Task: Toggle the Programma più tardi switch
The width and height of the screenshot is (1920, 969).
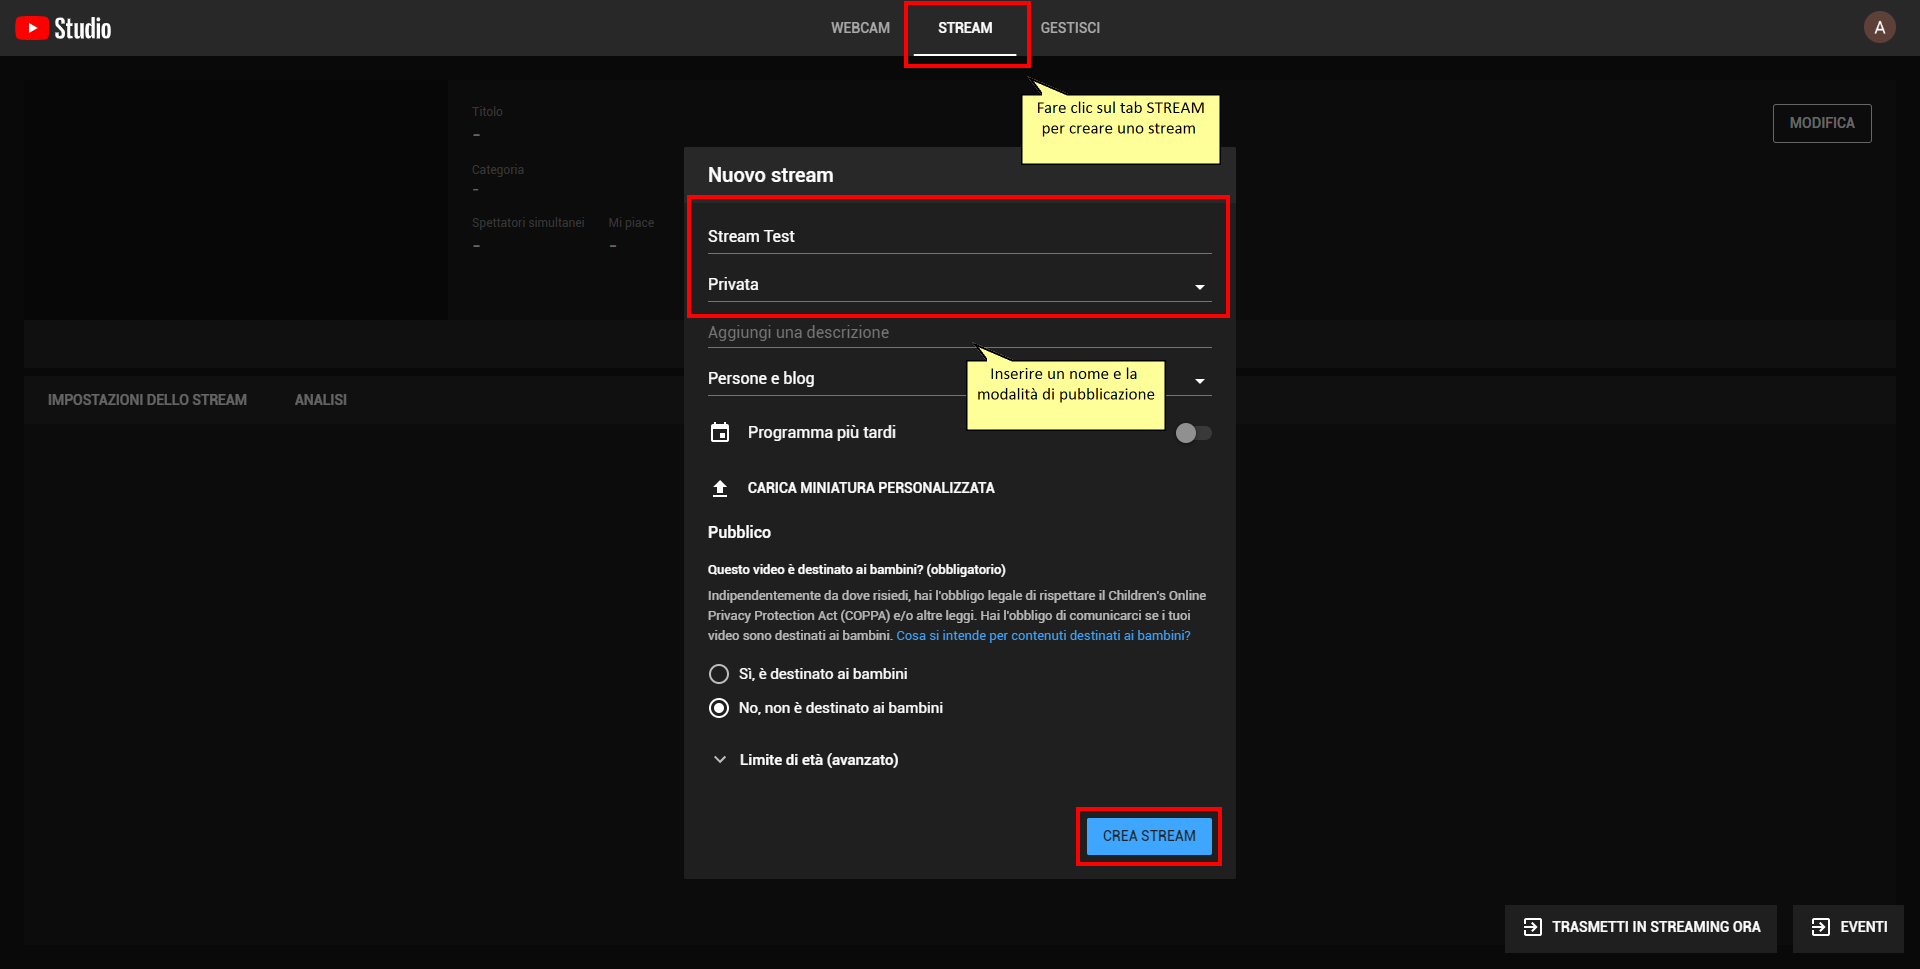Action: point(1193,433)
